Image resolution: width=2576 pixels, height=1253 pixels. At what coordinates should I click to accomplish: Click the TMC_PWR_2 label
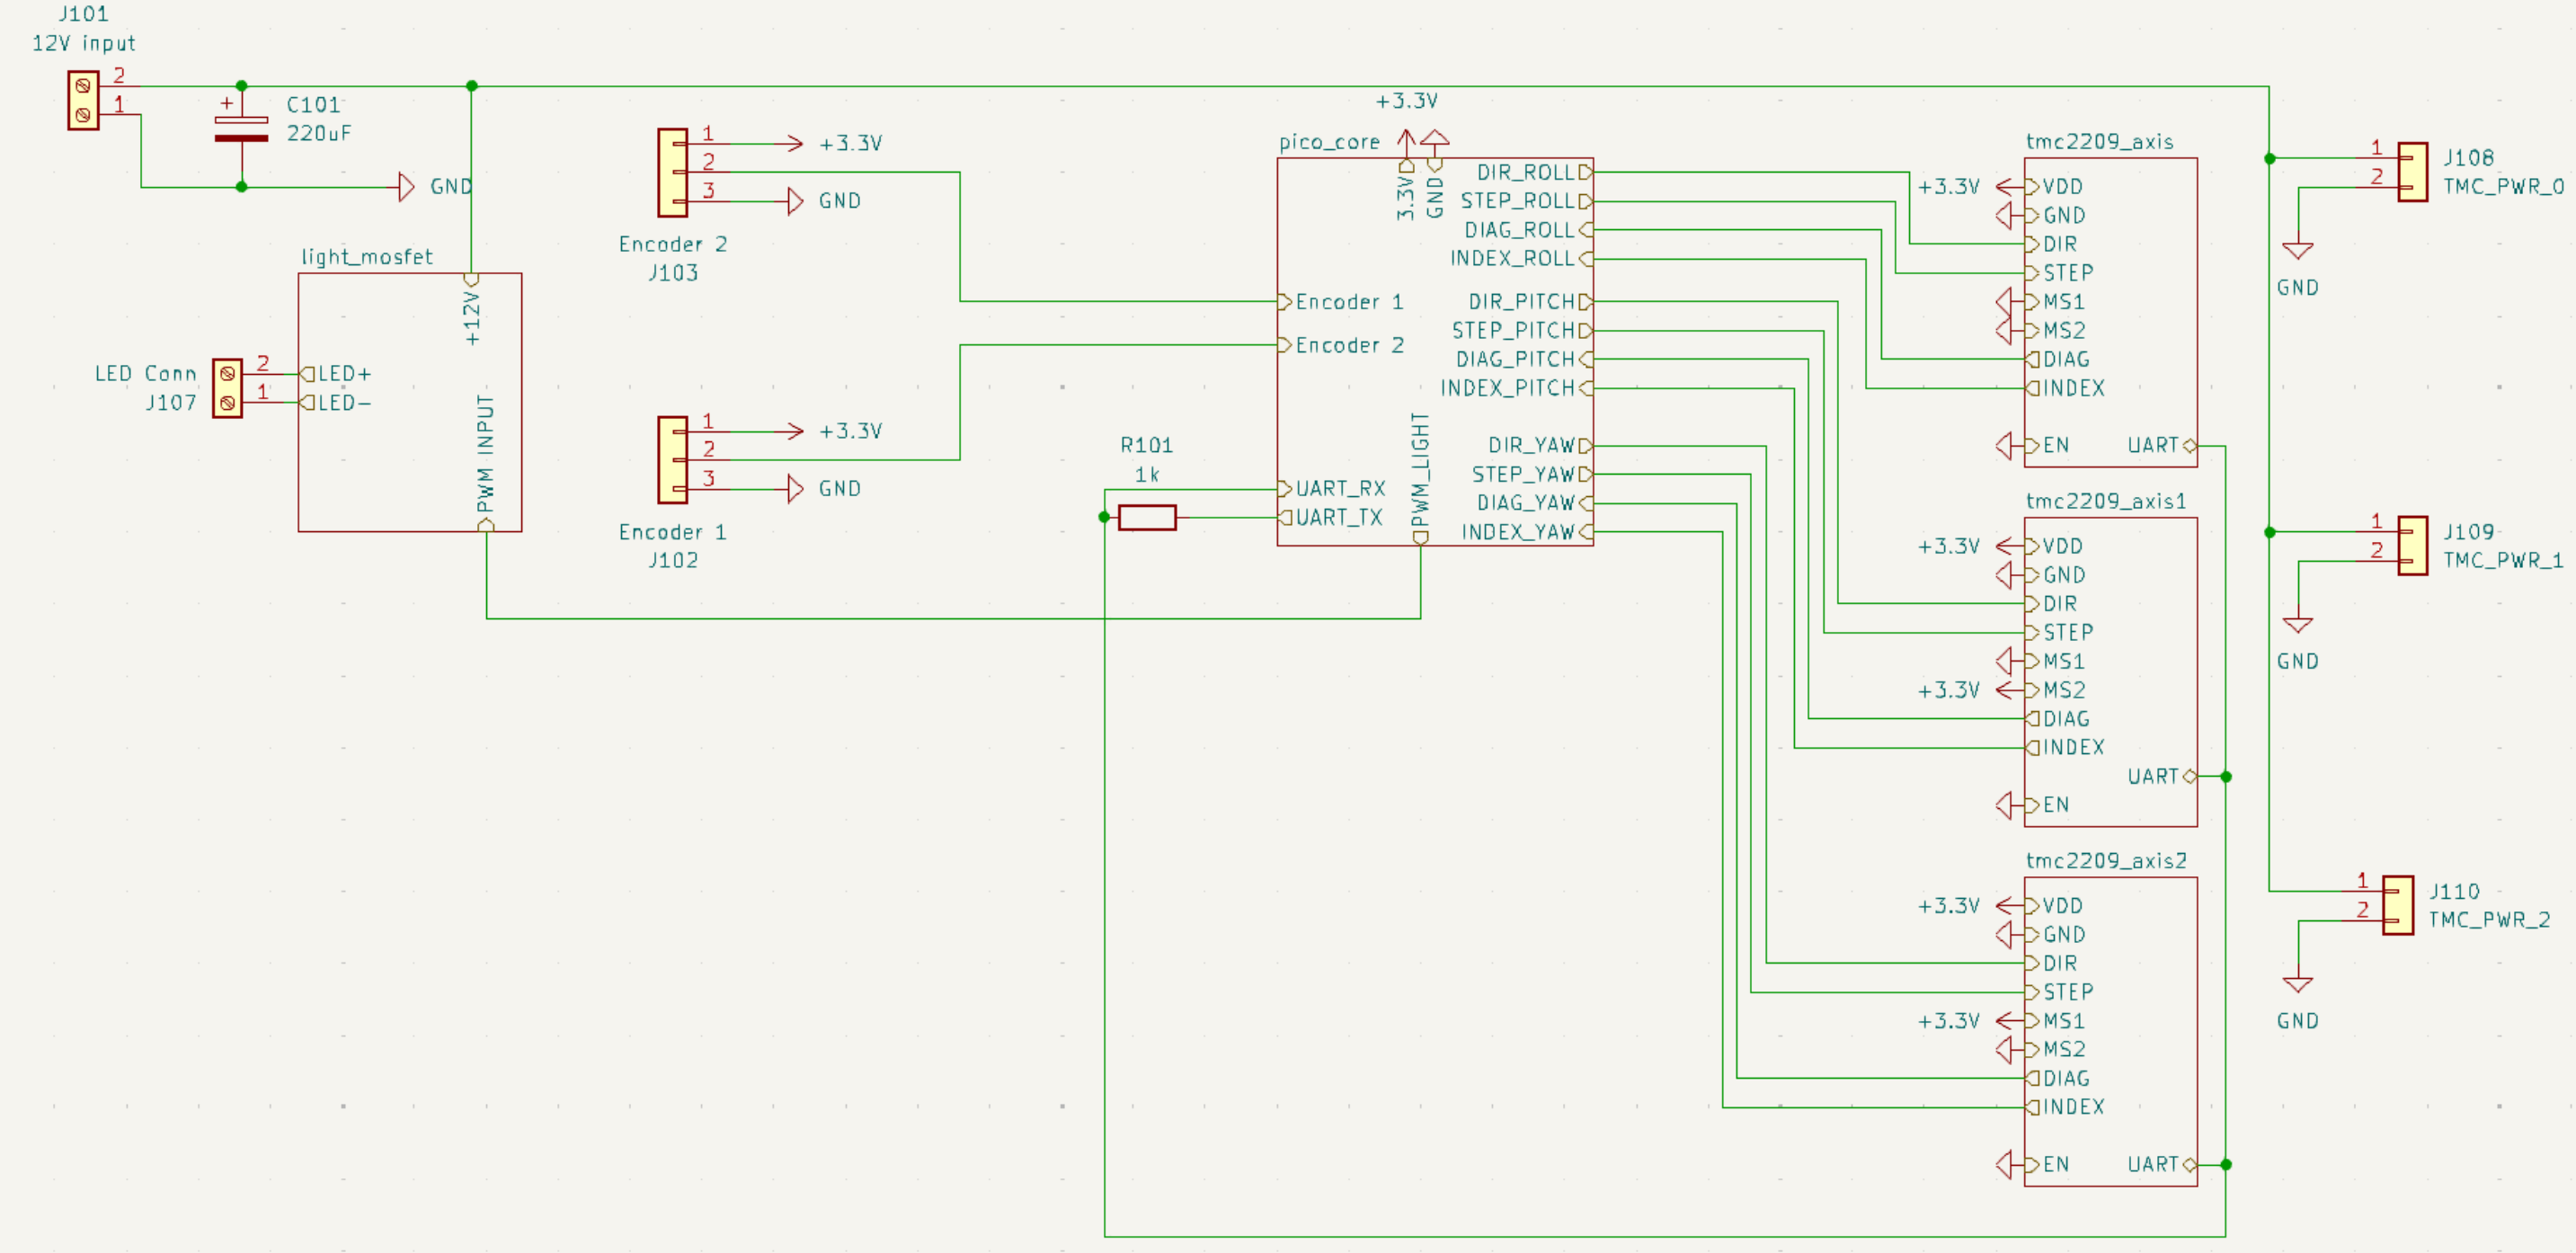pos(2489,920)
